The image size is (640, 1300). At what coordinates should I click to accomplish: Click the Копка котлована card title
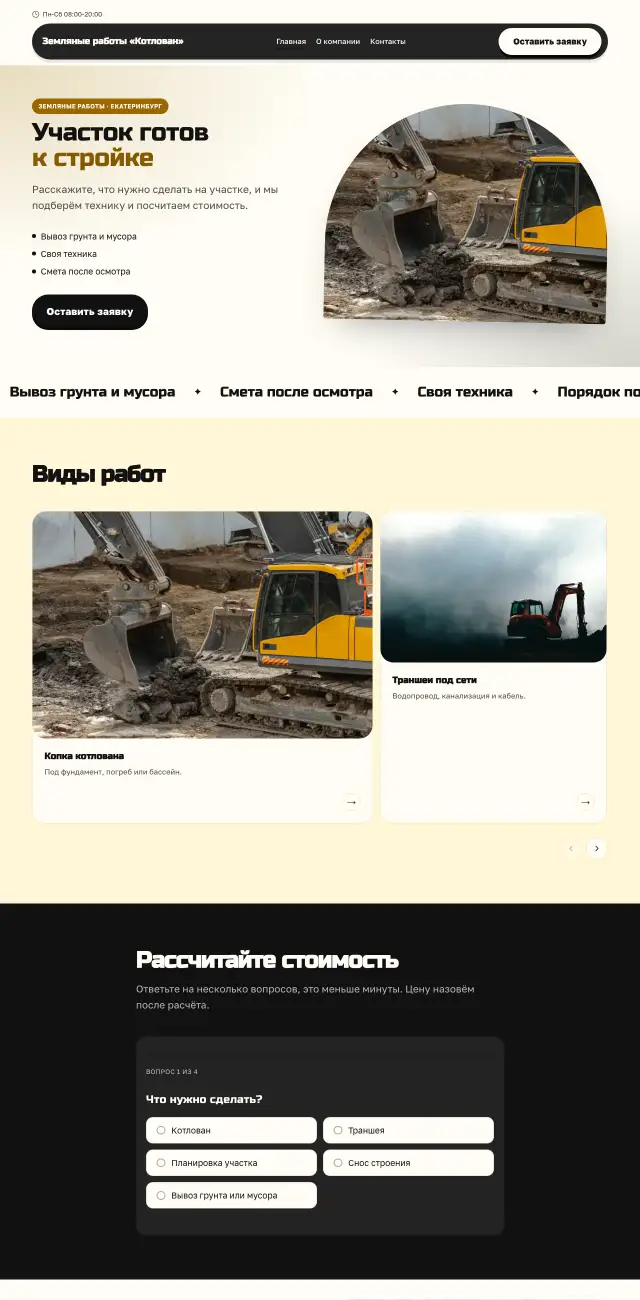(84, 756)
